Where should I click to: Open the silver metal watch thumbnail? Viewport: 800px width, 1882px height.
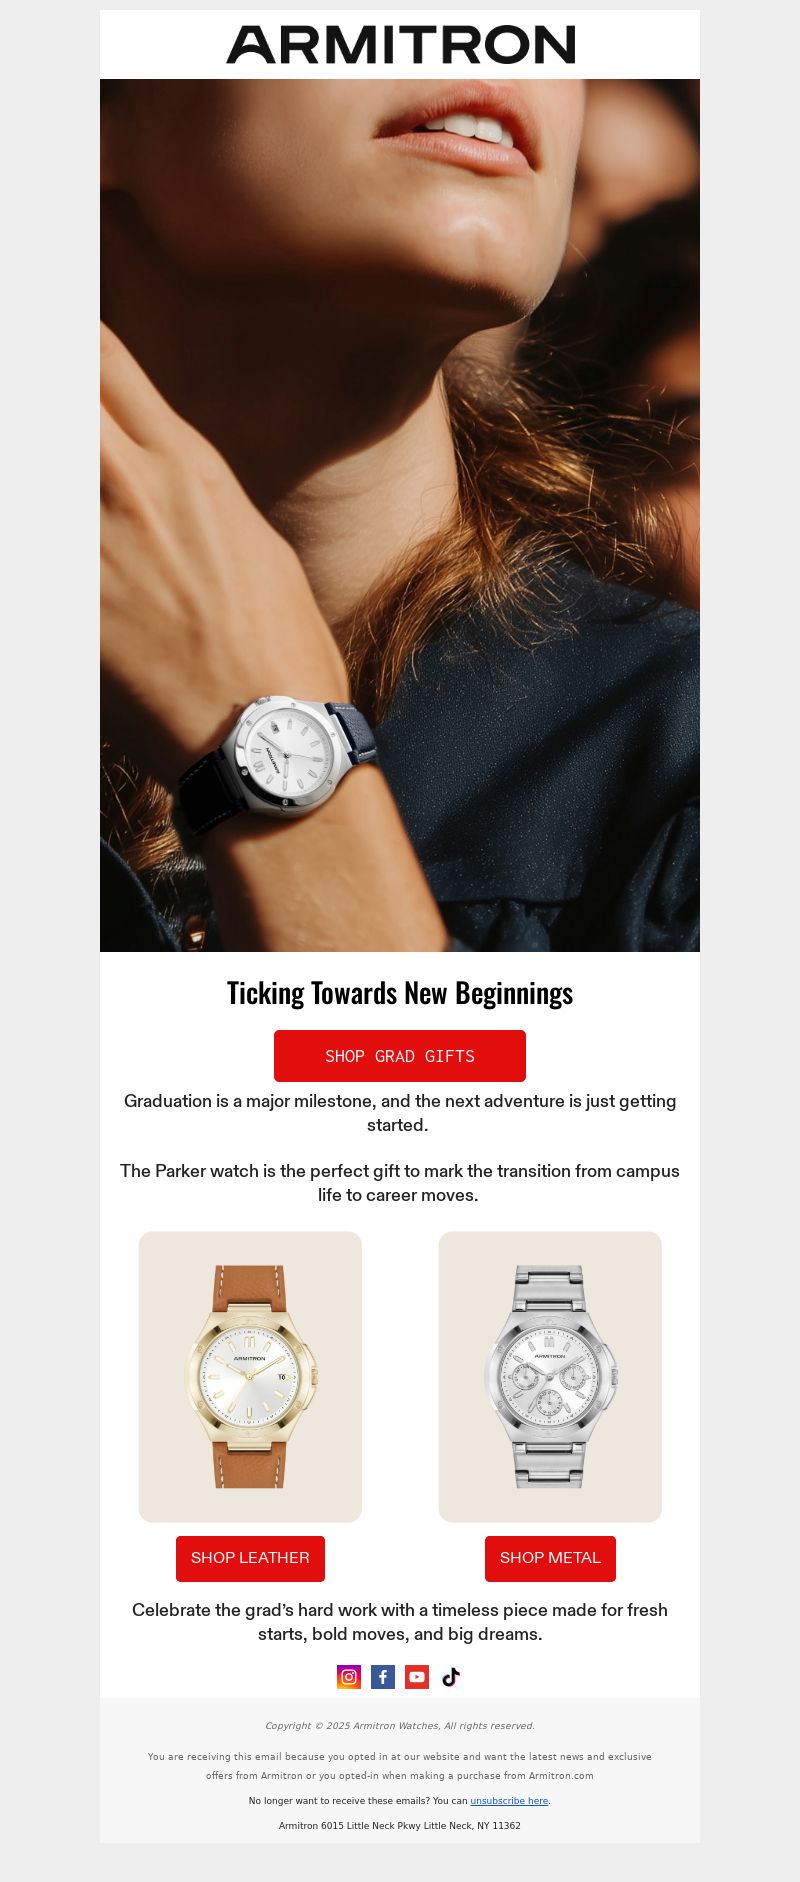(550, 1377)
